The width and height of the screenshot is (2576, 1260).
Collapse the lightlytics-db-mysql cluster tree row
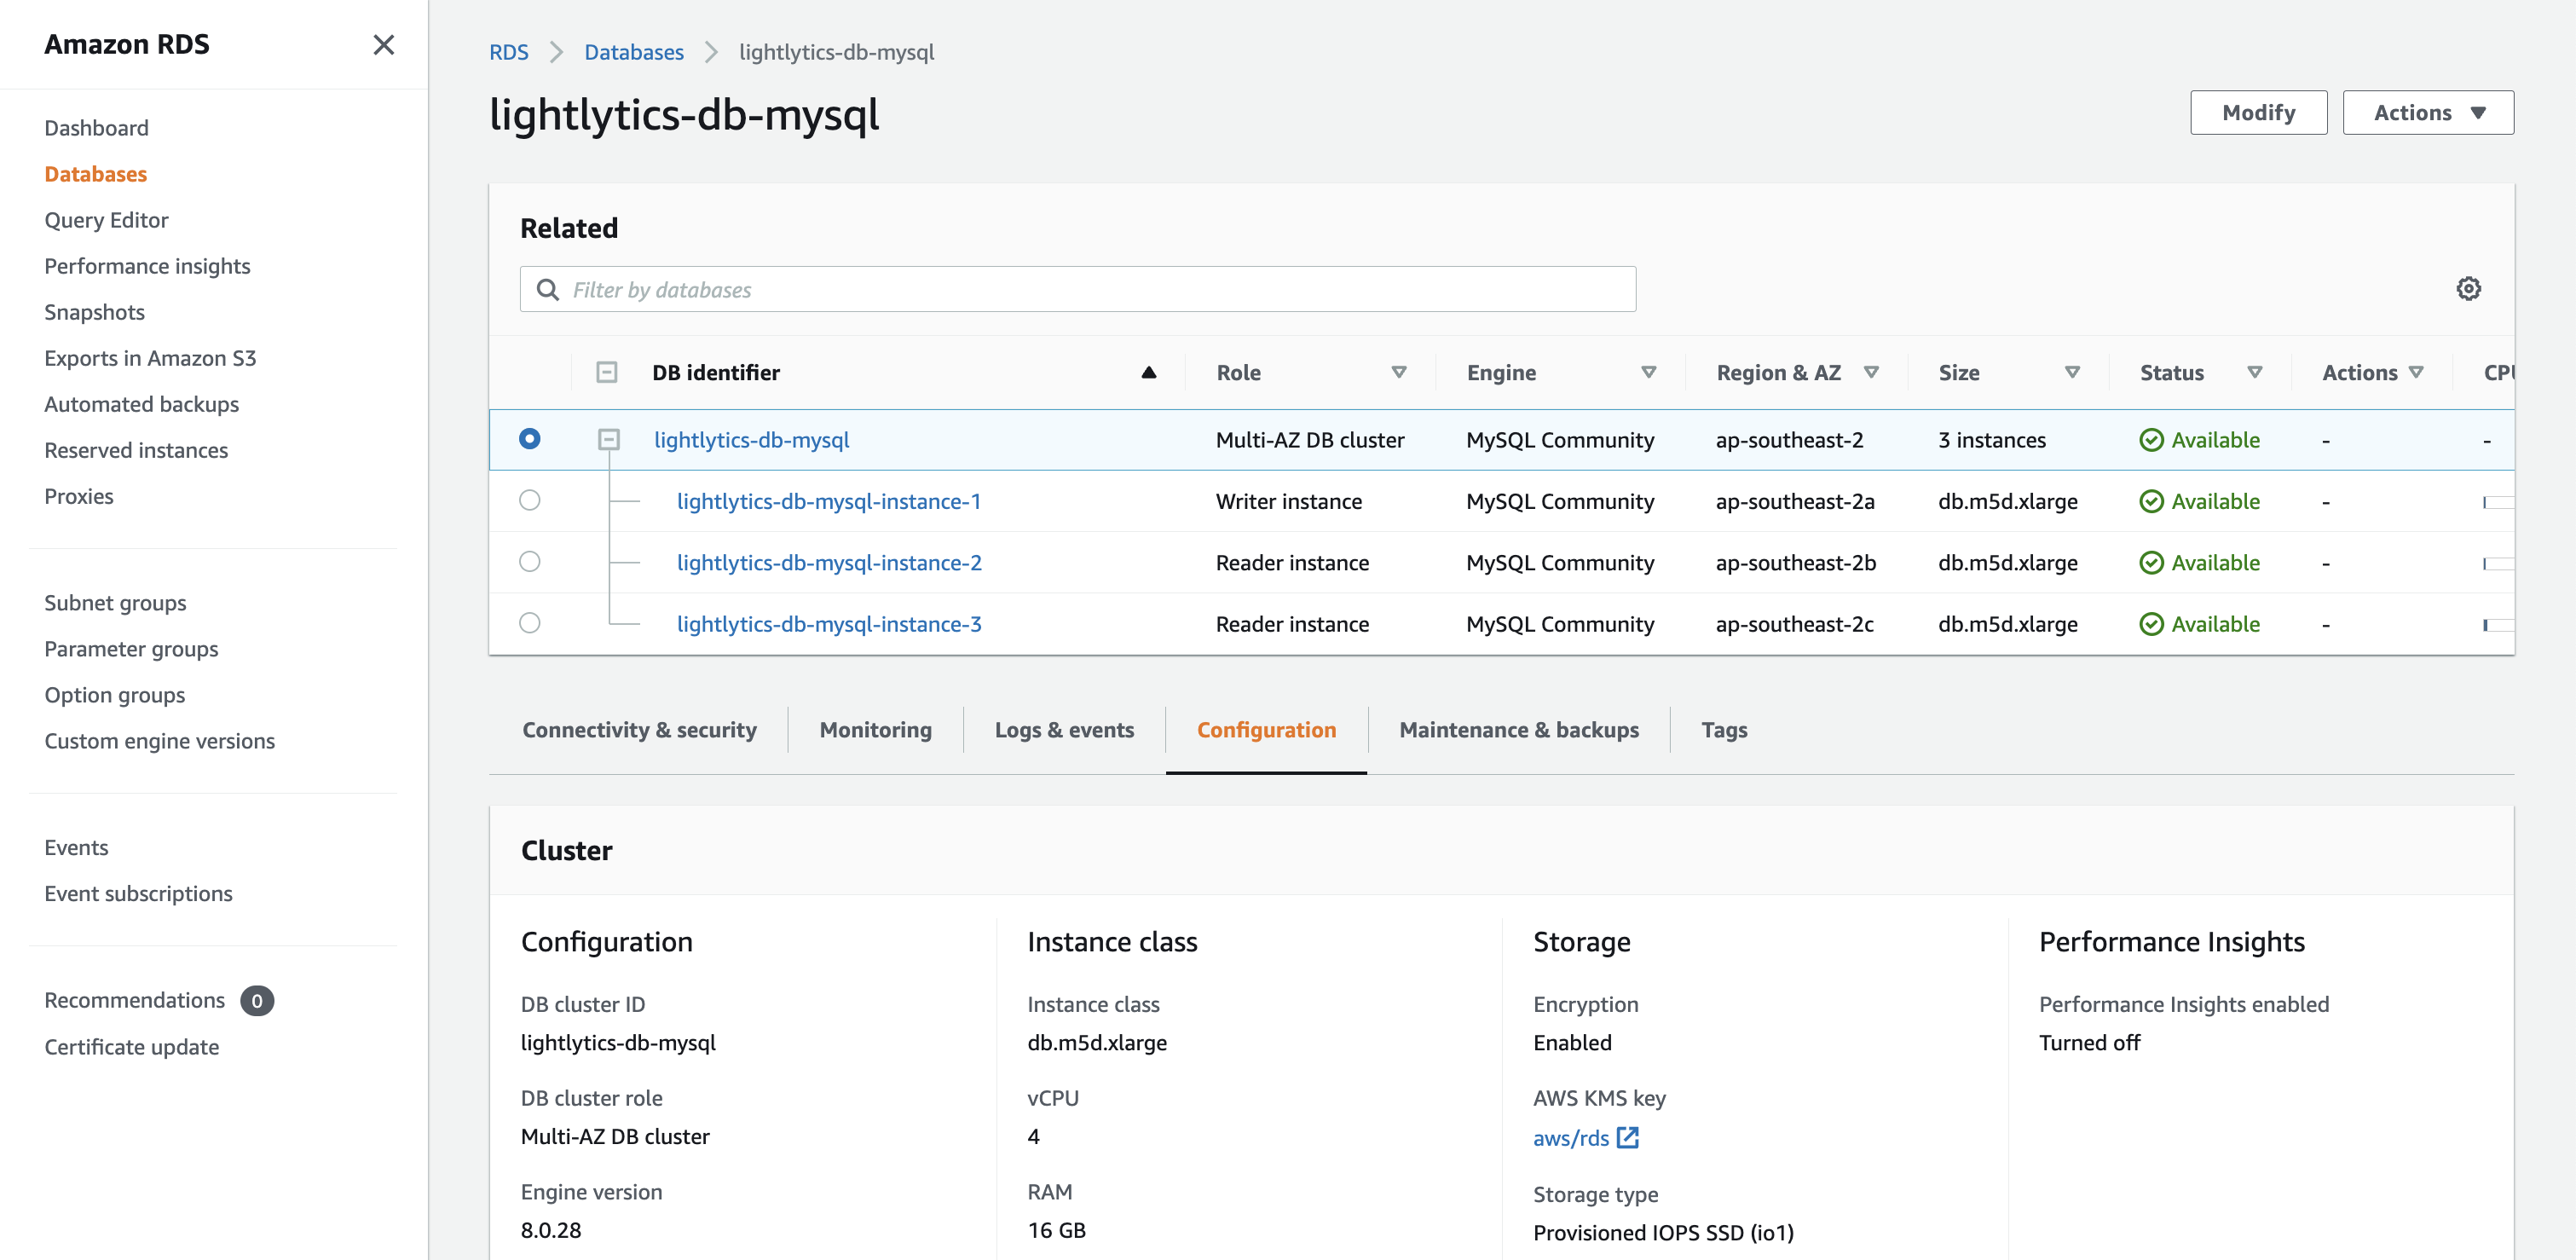(x=608, y=440)
